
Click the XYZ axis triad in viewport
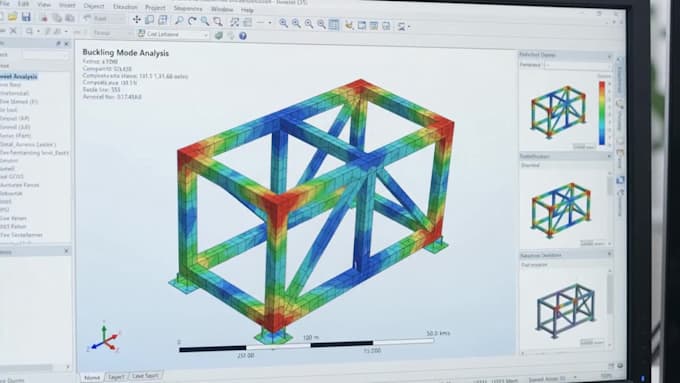click(105, 337)
